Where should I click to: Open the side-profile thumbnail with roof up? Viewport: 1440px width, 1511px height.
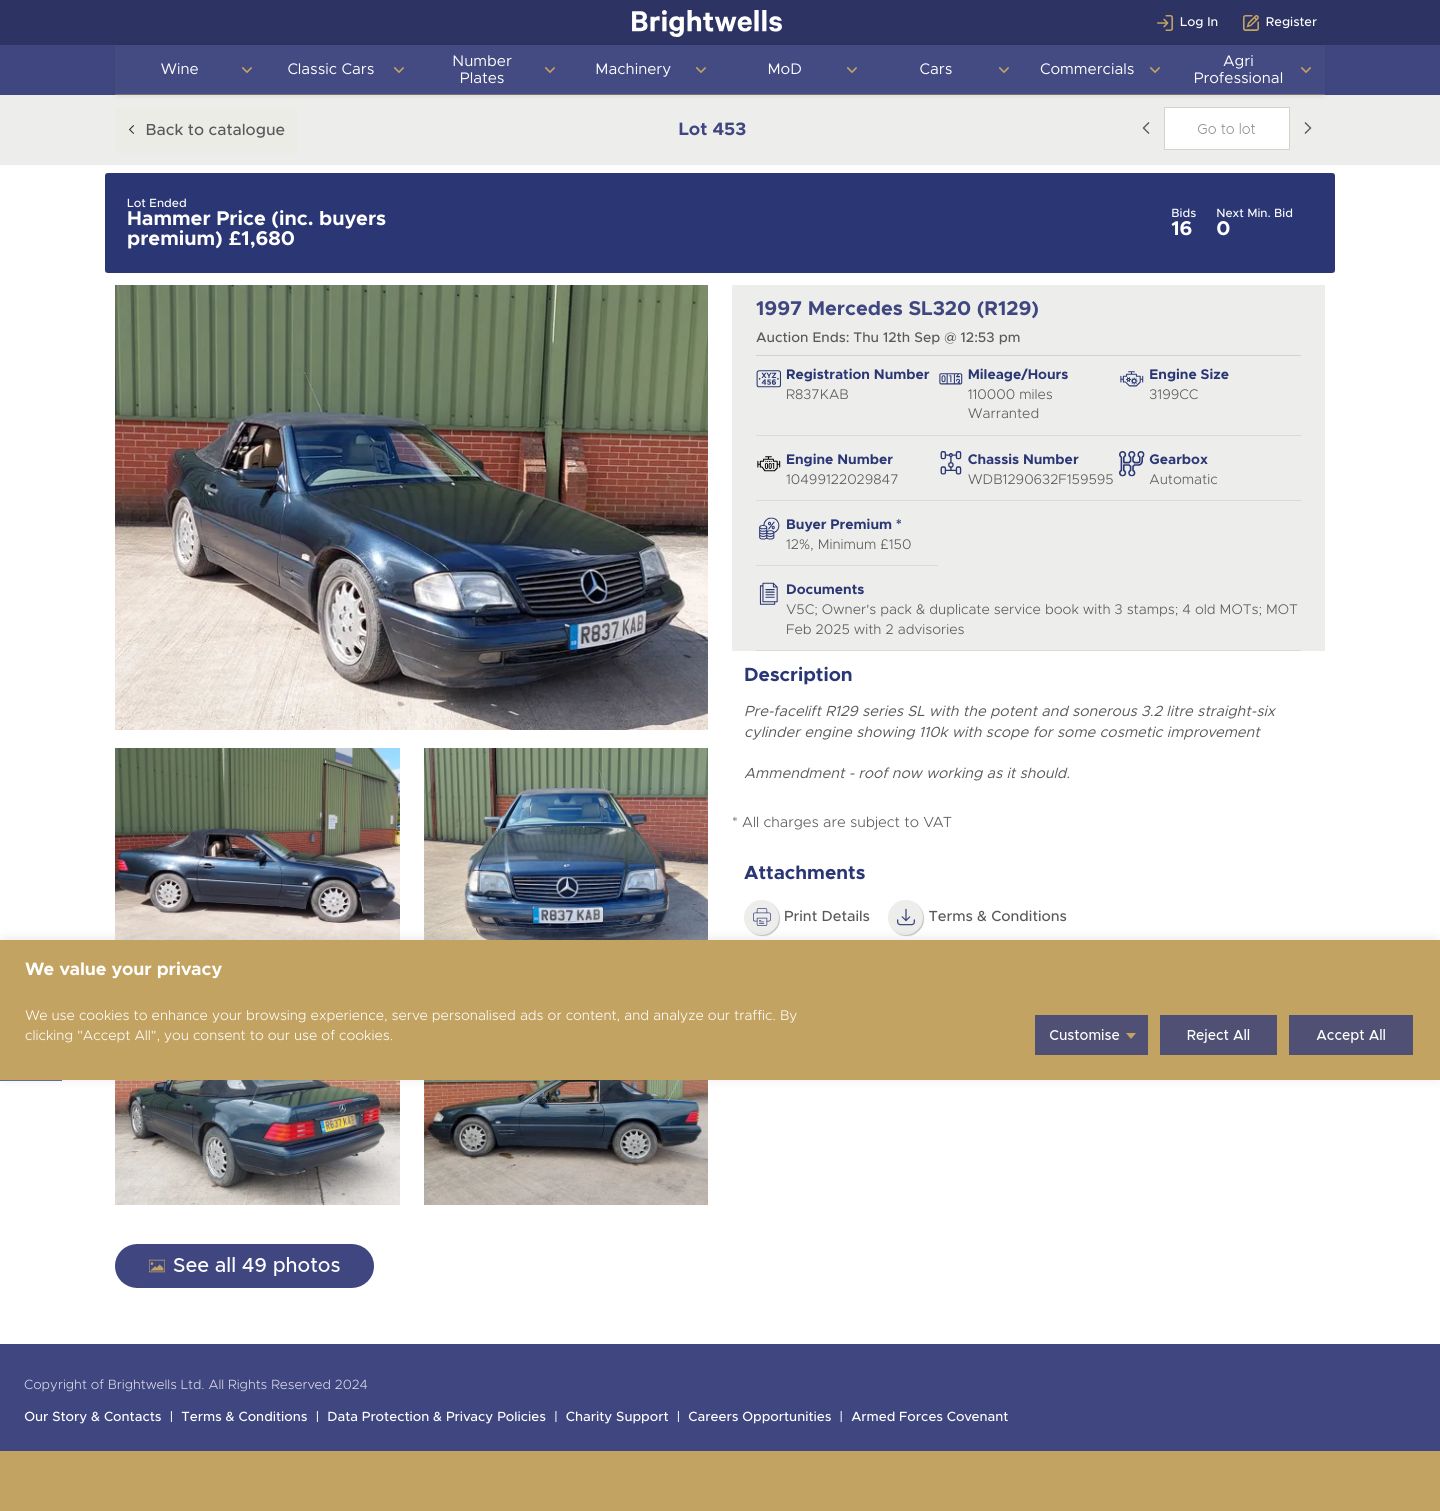(x=566, y=1142)
